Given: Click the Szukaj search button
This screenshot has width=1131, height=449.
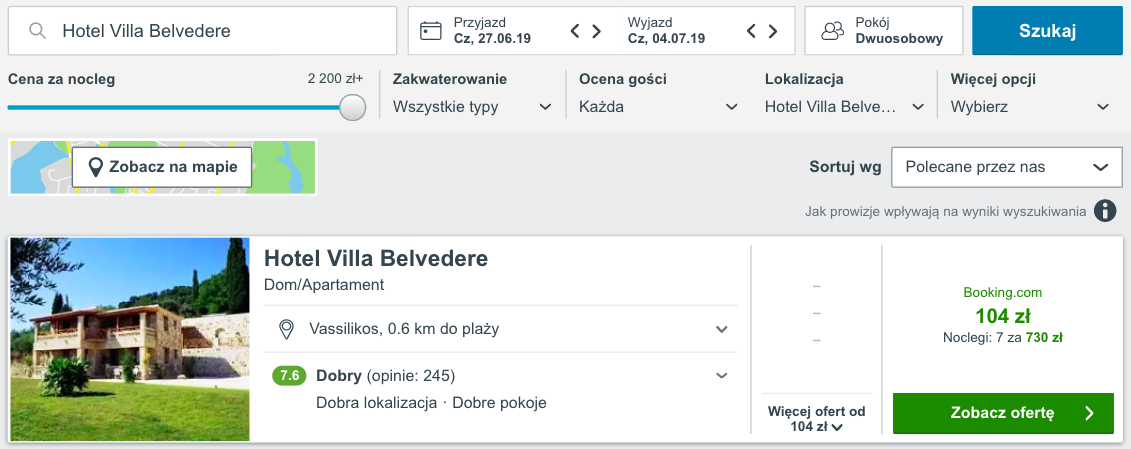Looking at the screenshot, I should point(1047,31).
